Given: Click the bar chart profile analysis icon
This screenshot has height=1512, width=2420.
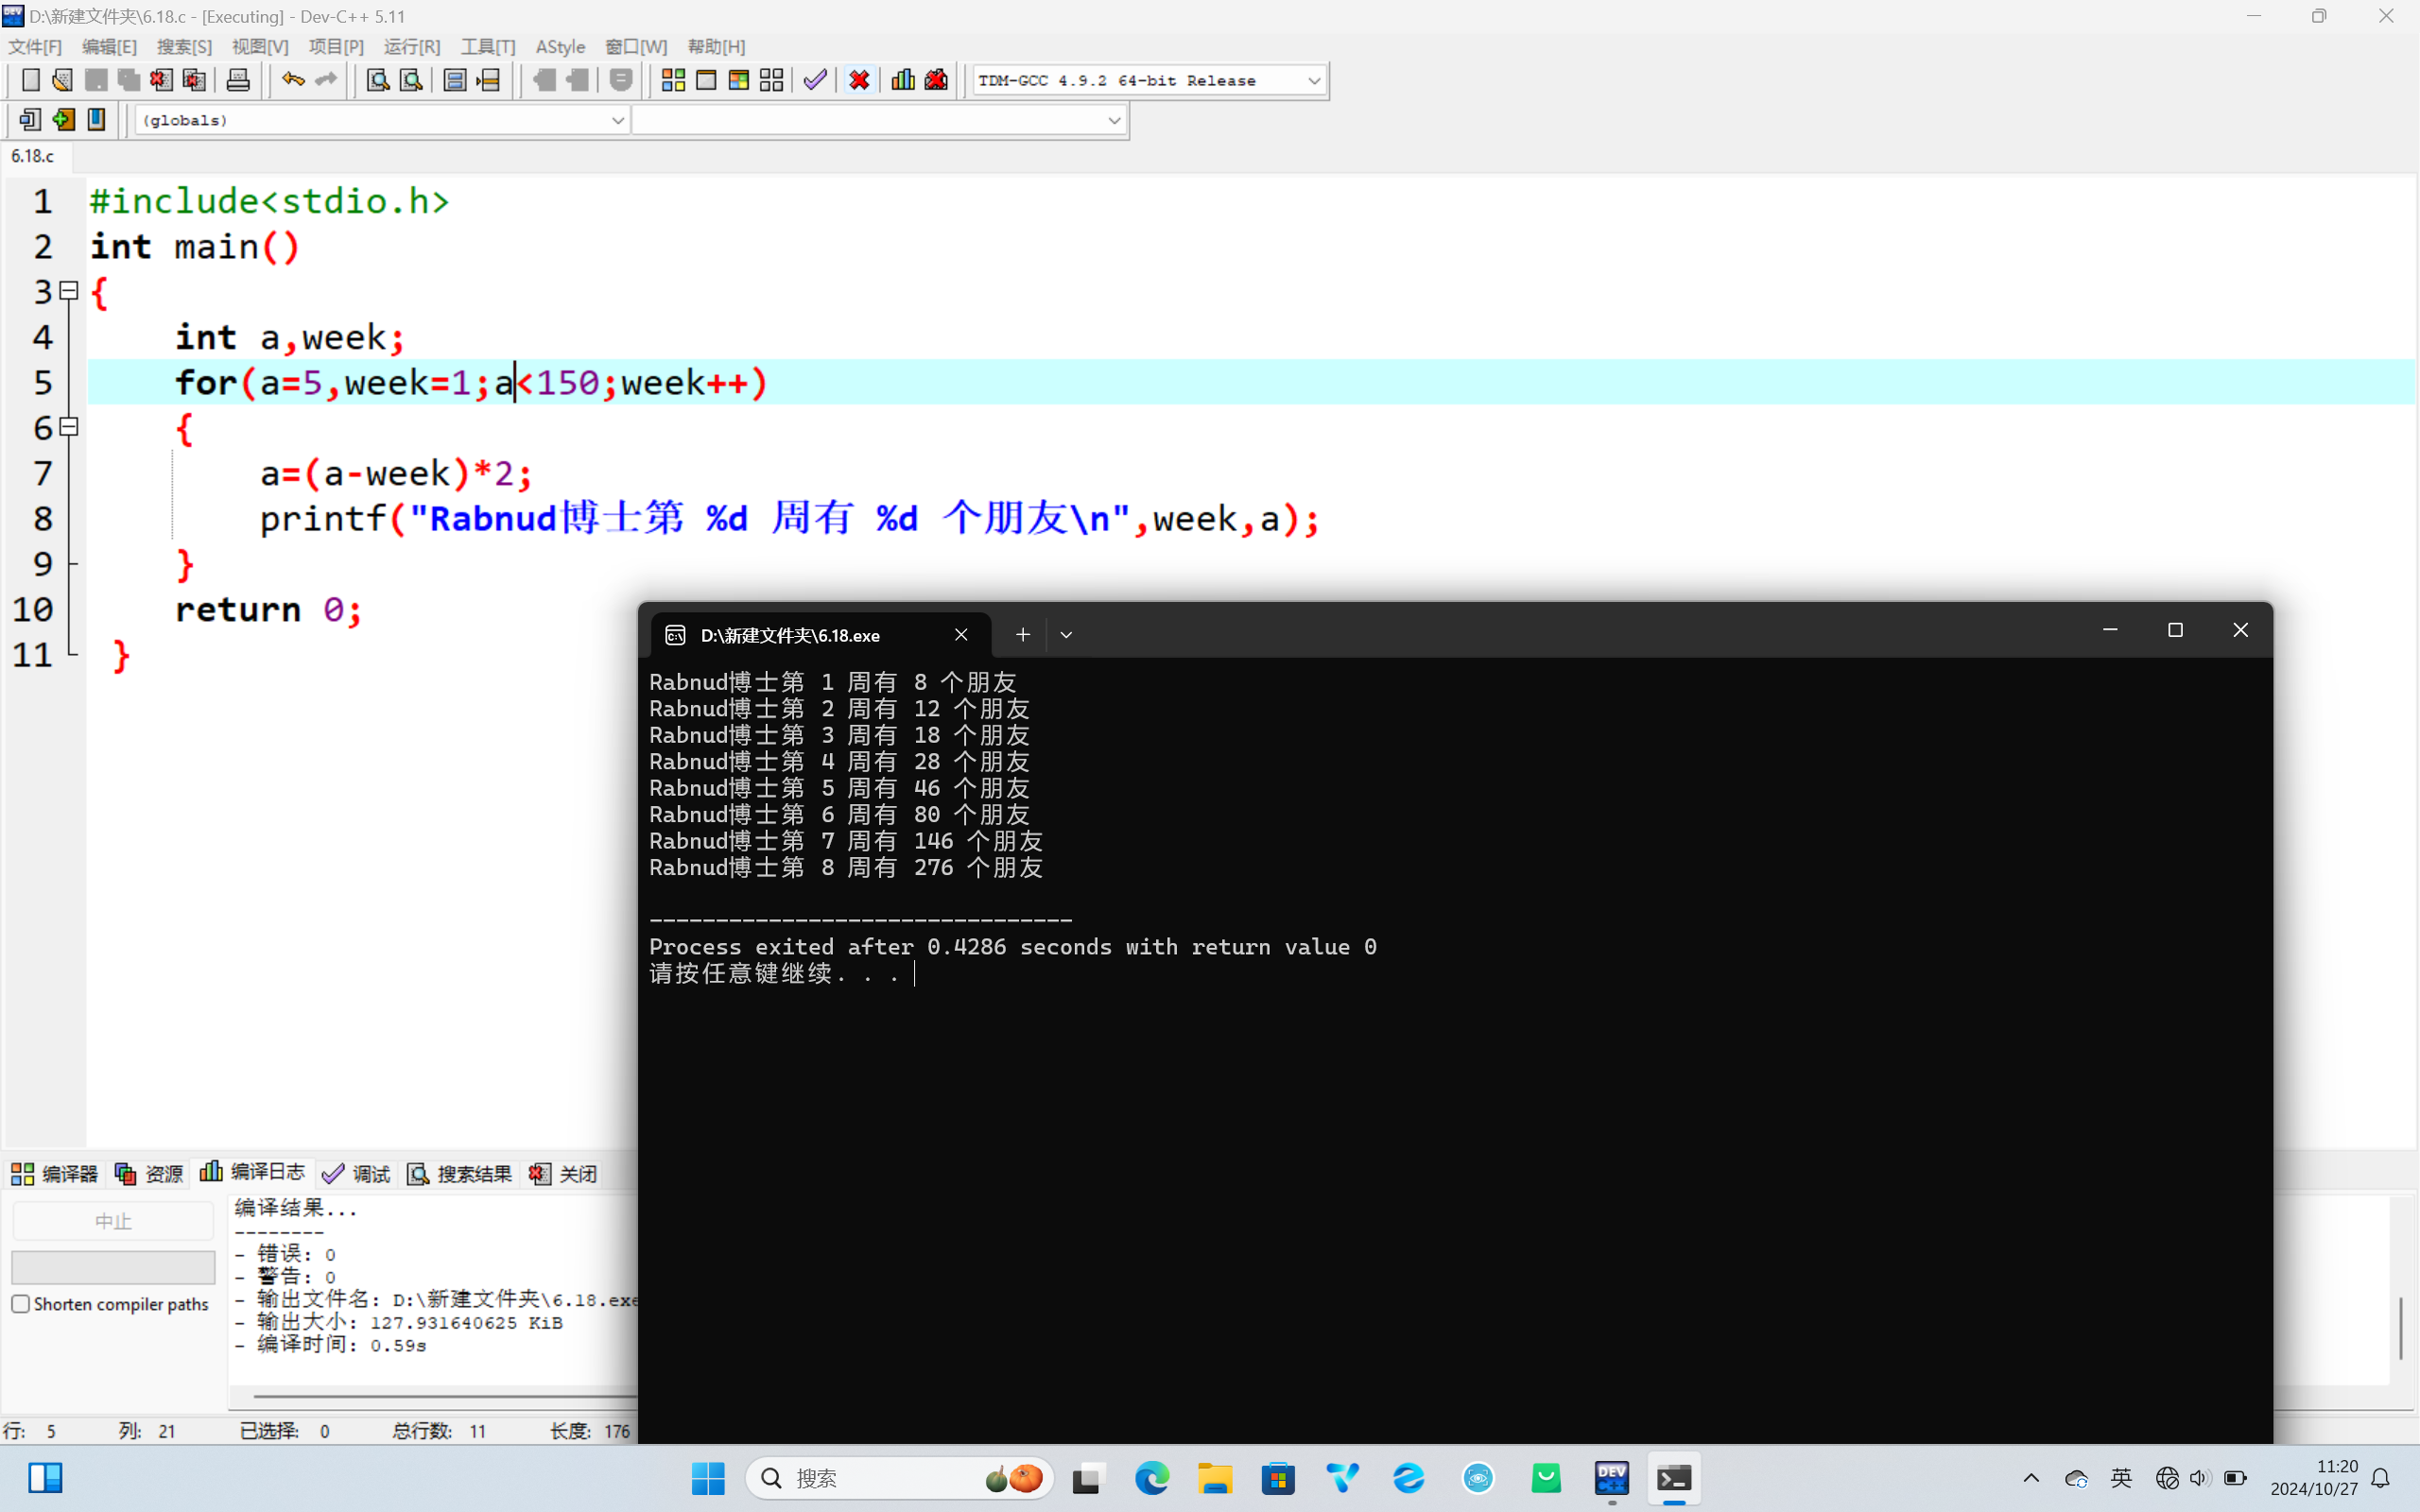Looking at the screenshot, I should click(x=902, y=80).
